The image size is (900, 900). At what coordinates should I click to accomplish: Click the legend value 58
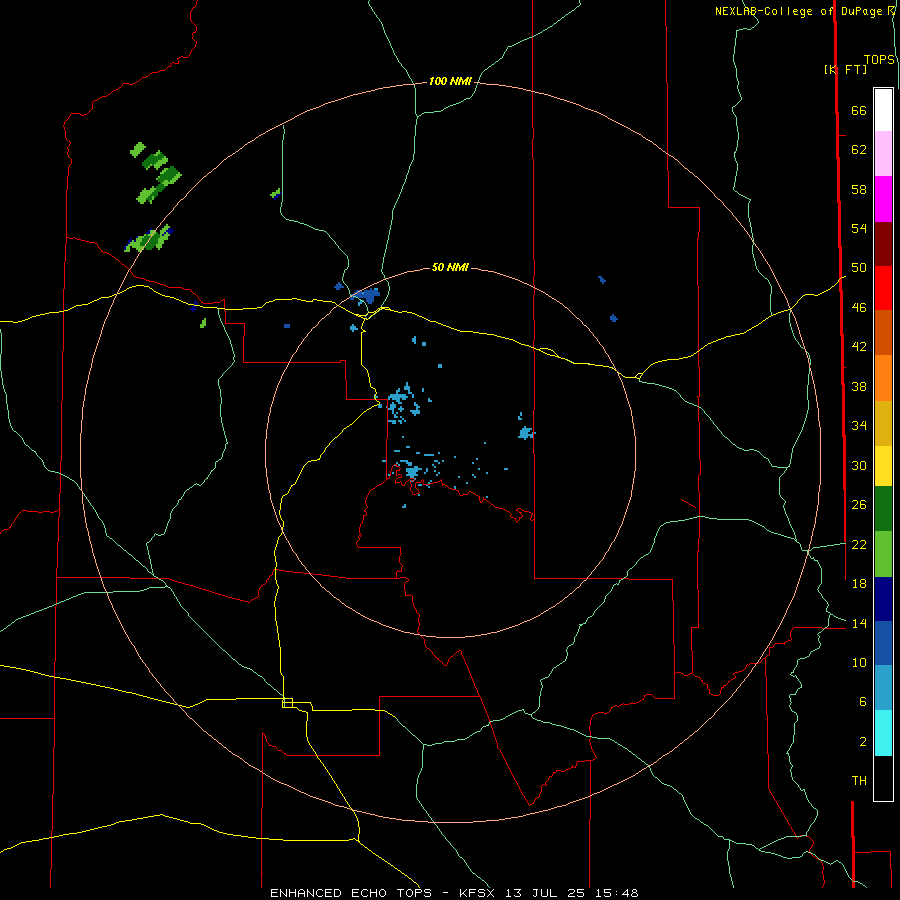pyautogui.click(x=859, y=189)
